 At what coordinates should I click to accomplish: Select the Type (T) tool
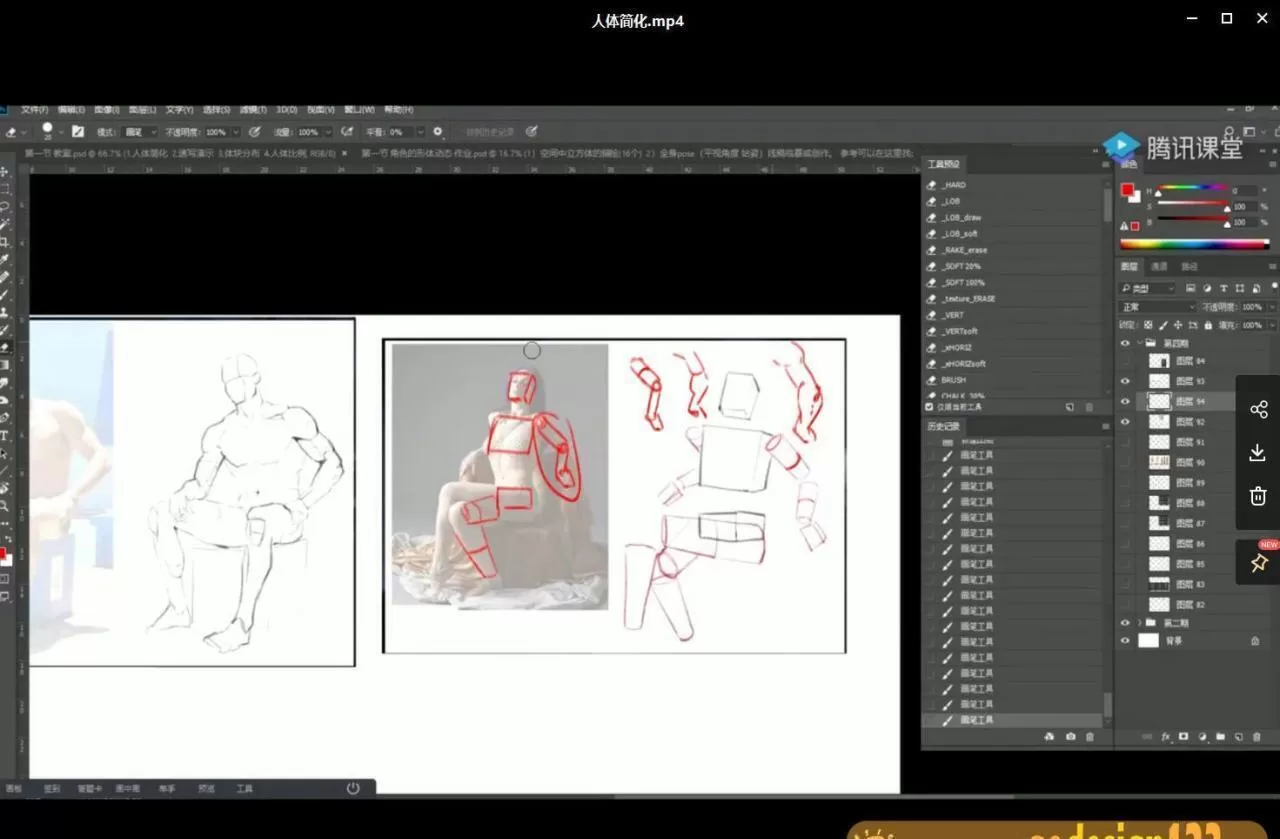(x=5, y=436)
